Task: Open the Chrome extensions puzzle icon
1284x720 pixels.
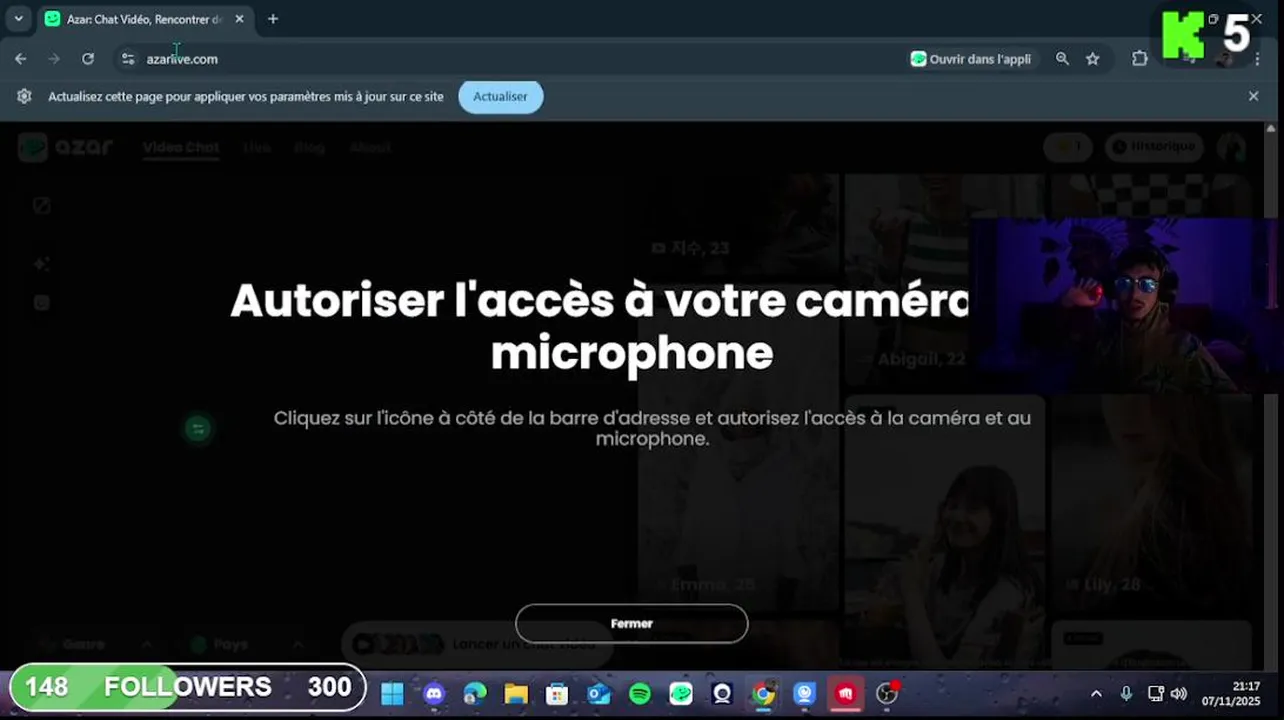Action: point(1140,59)
